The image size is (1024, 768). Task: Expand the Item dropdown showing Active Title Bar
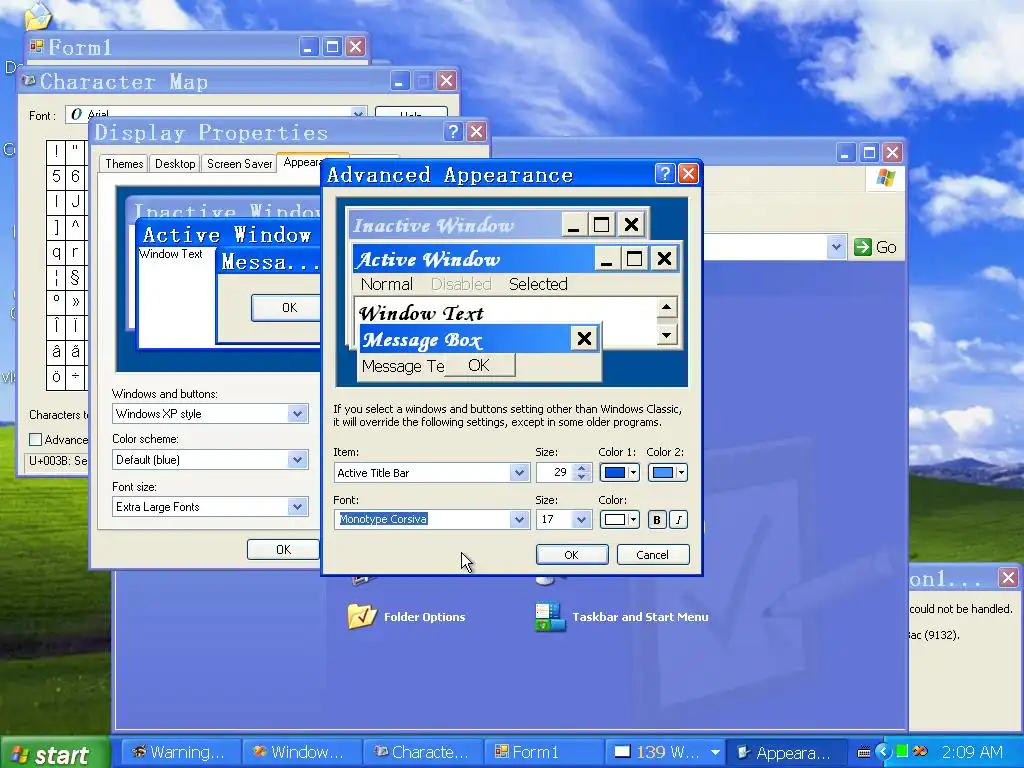pyautogui.click(x=519, y=473)
